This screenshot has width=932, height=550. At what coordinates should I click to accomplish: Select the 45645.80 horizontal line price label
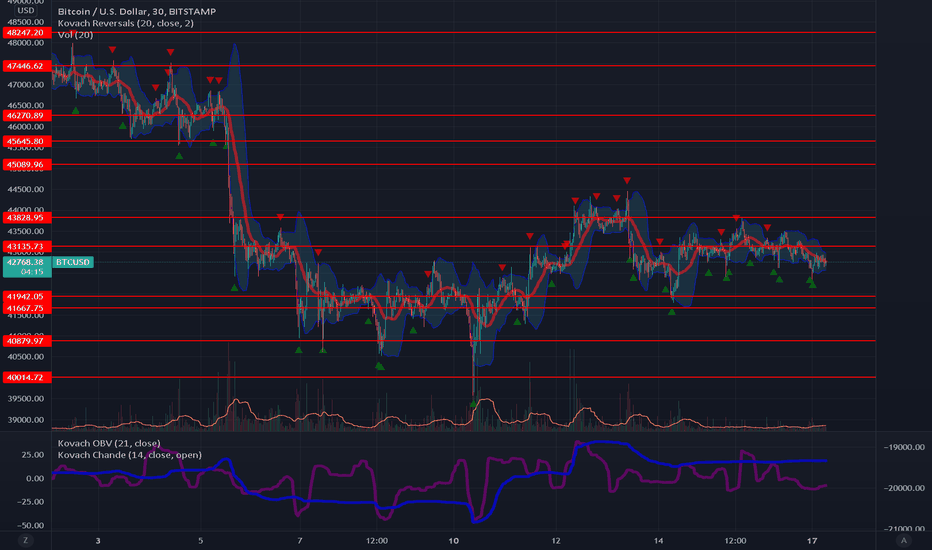tap(27, 142)
